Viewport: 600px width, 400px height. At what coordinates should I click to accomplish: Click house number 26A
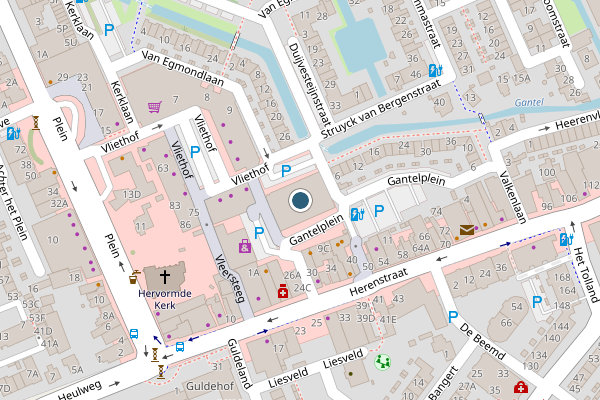(292, 275)
